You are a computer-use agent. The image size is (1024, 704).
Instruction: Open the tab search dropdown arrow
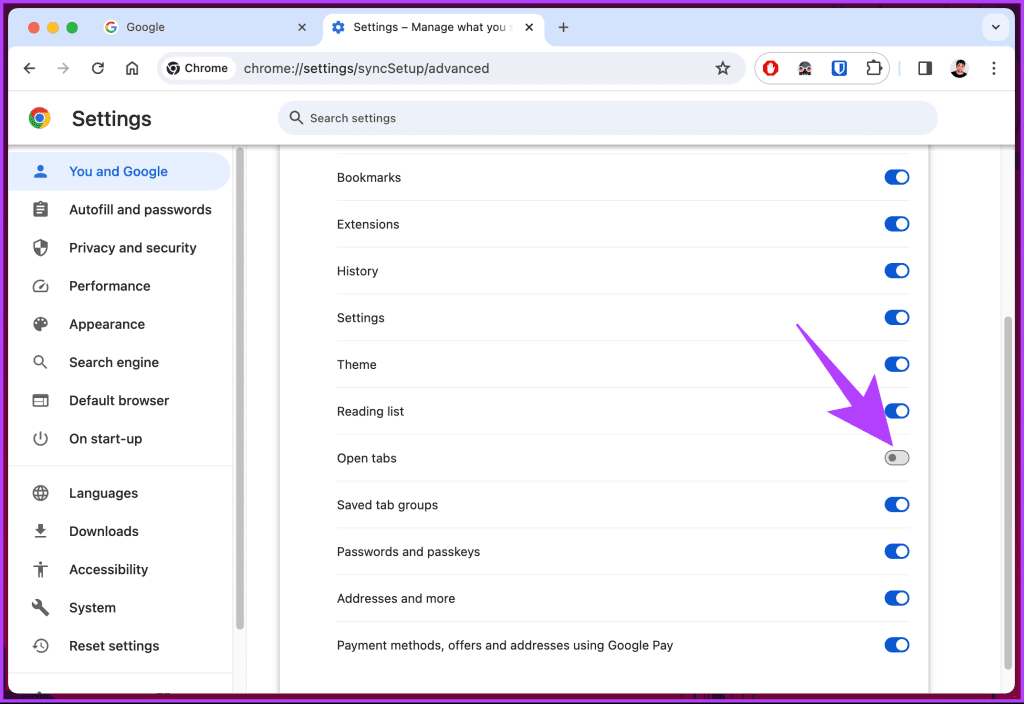[996, 28]
